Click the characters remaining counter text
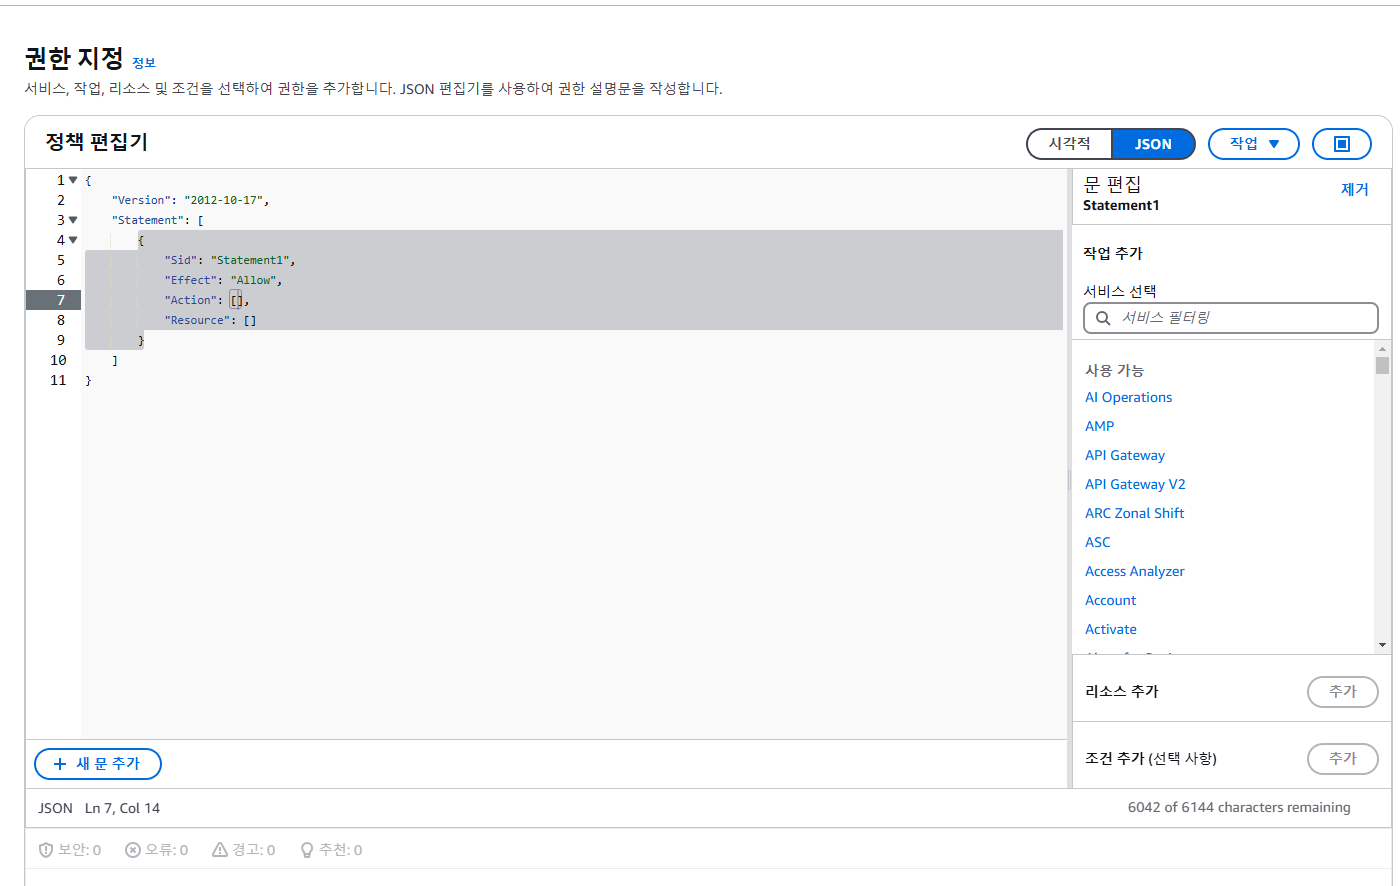The height and width of the screenshot is (886, 1400). coord(1239,807)
